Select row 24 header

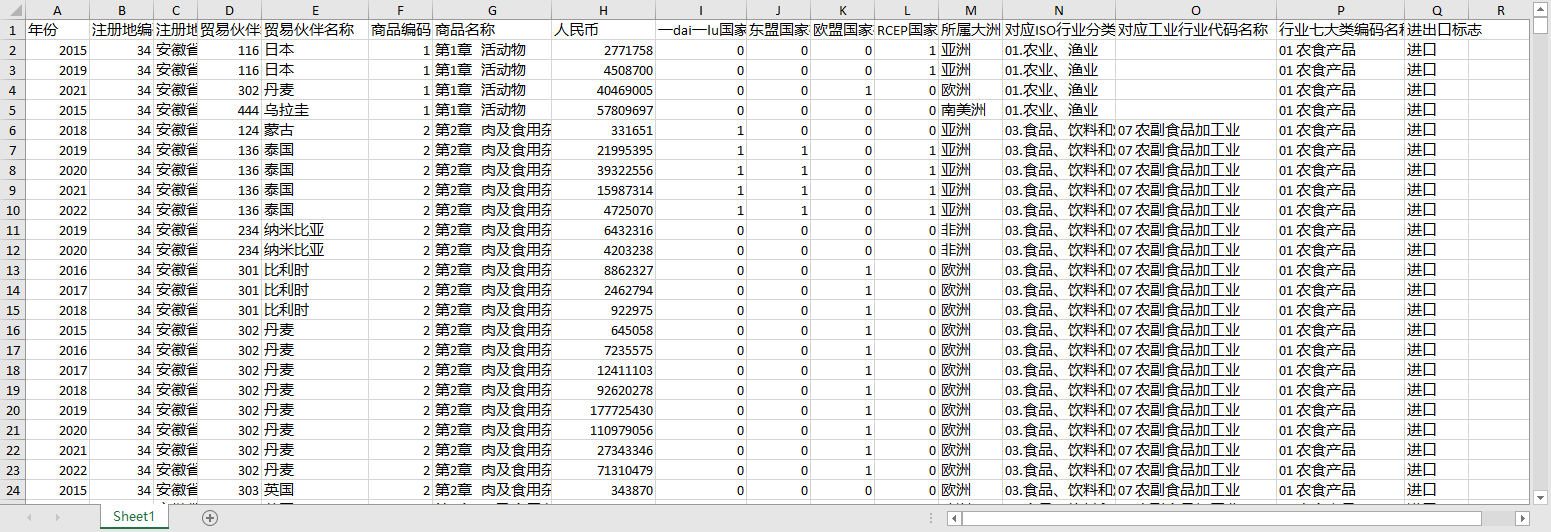click(x=12, y=490)
